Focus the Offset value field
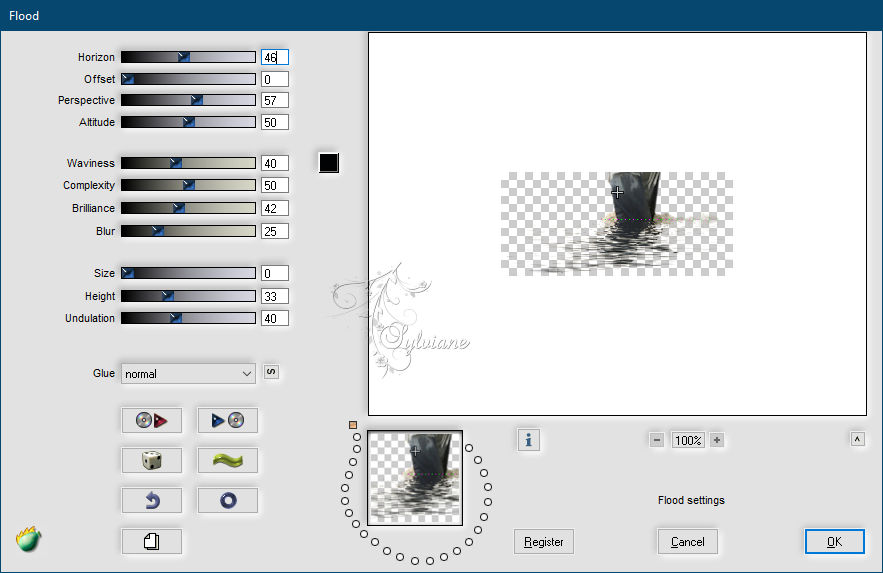Viewport: 883px width, 573px height. 275,79
